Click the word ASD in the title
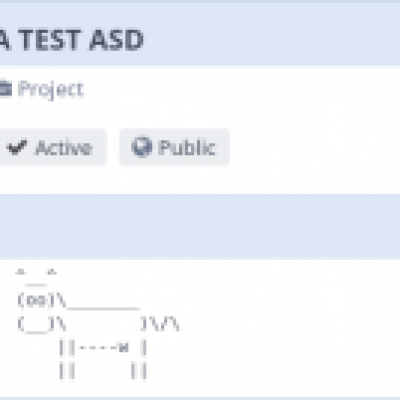The image size is (400, 400). pyautogui.click(x=116, y=40)
